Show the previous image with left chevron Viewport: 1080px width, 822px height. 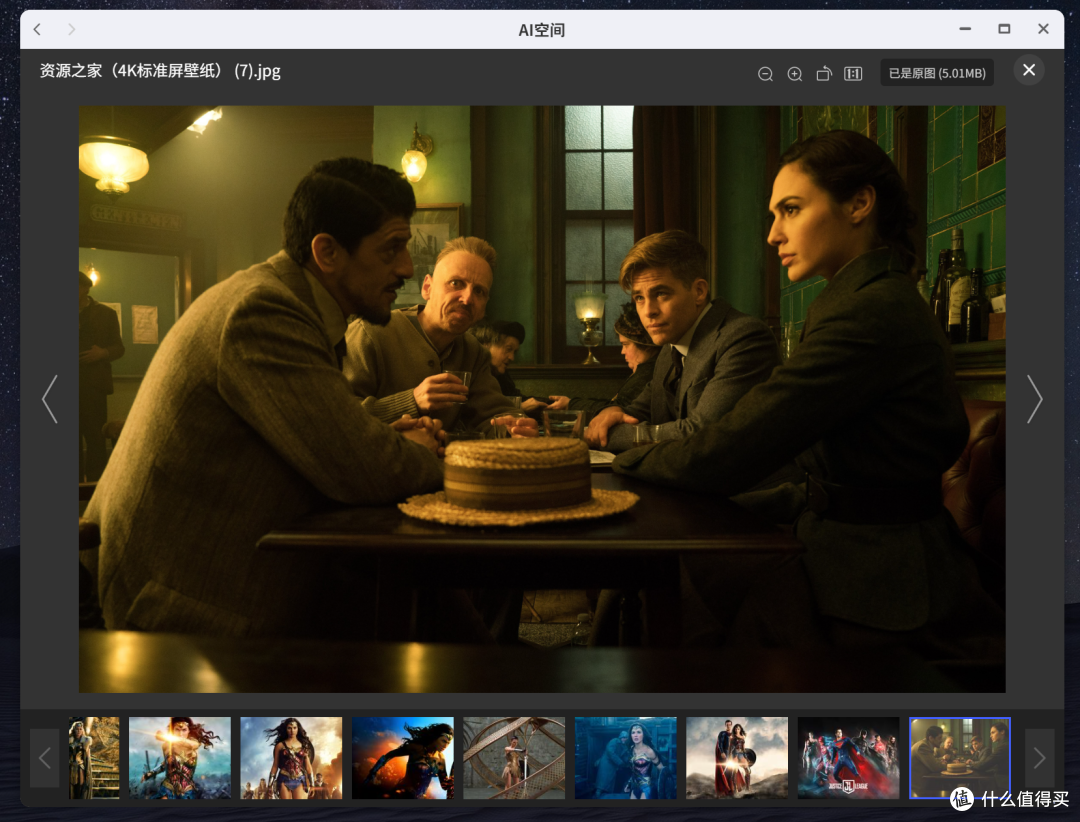click(50, 399)
